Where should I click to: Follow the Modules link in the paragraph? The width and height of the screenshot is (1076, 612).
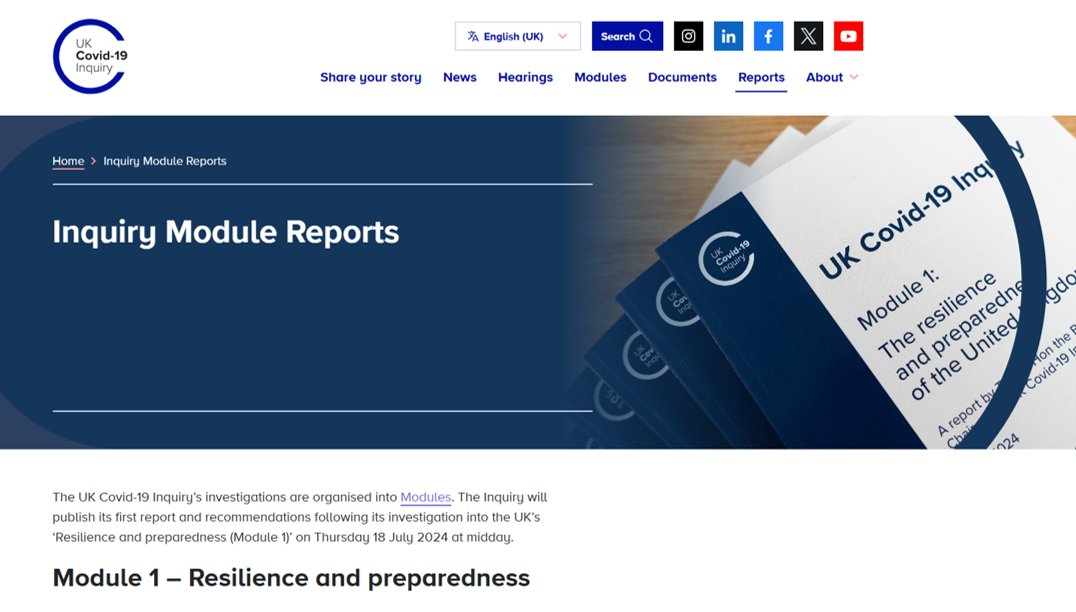click(425, 497)
